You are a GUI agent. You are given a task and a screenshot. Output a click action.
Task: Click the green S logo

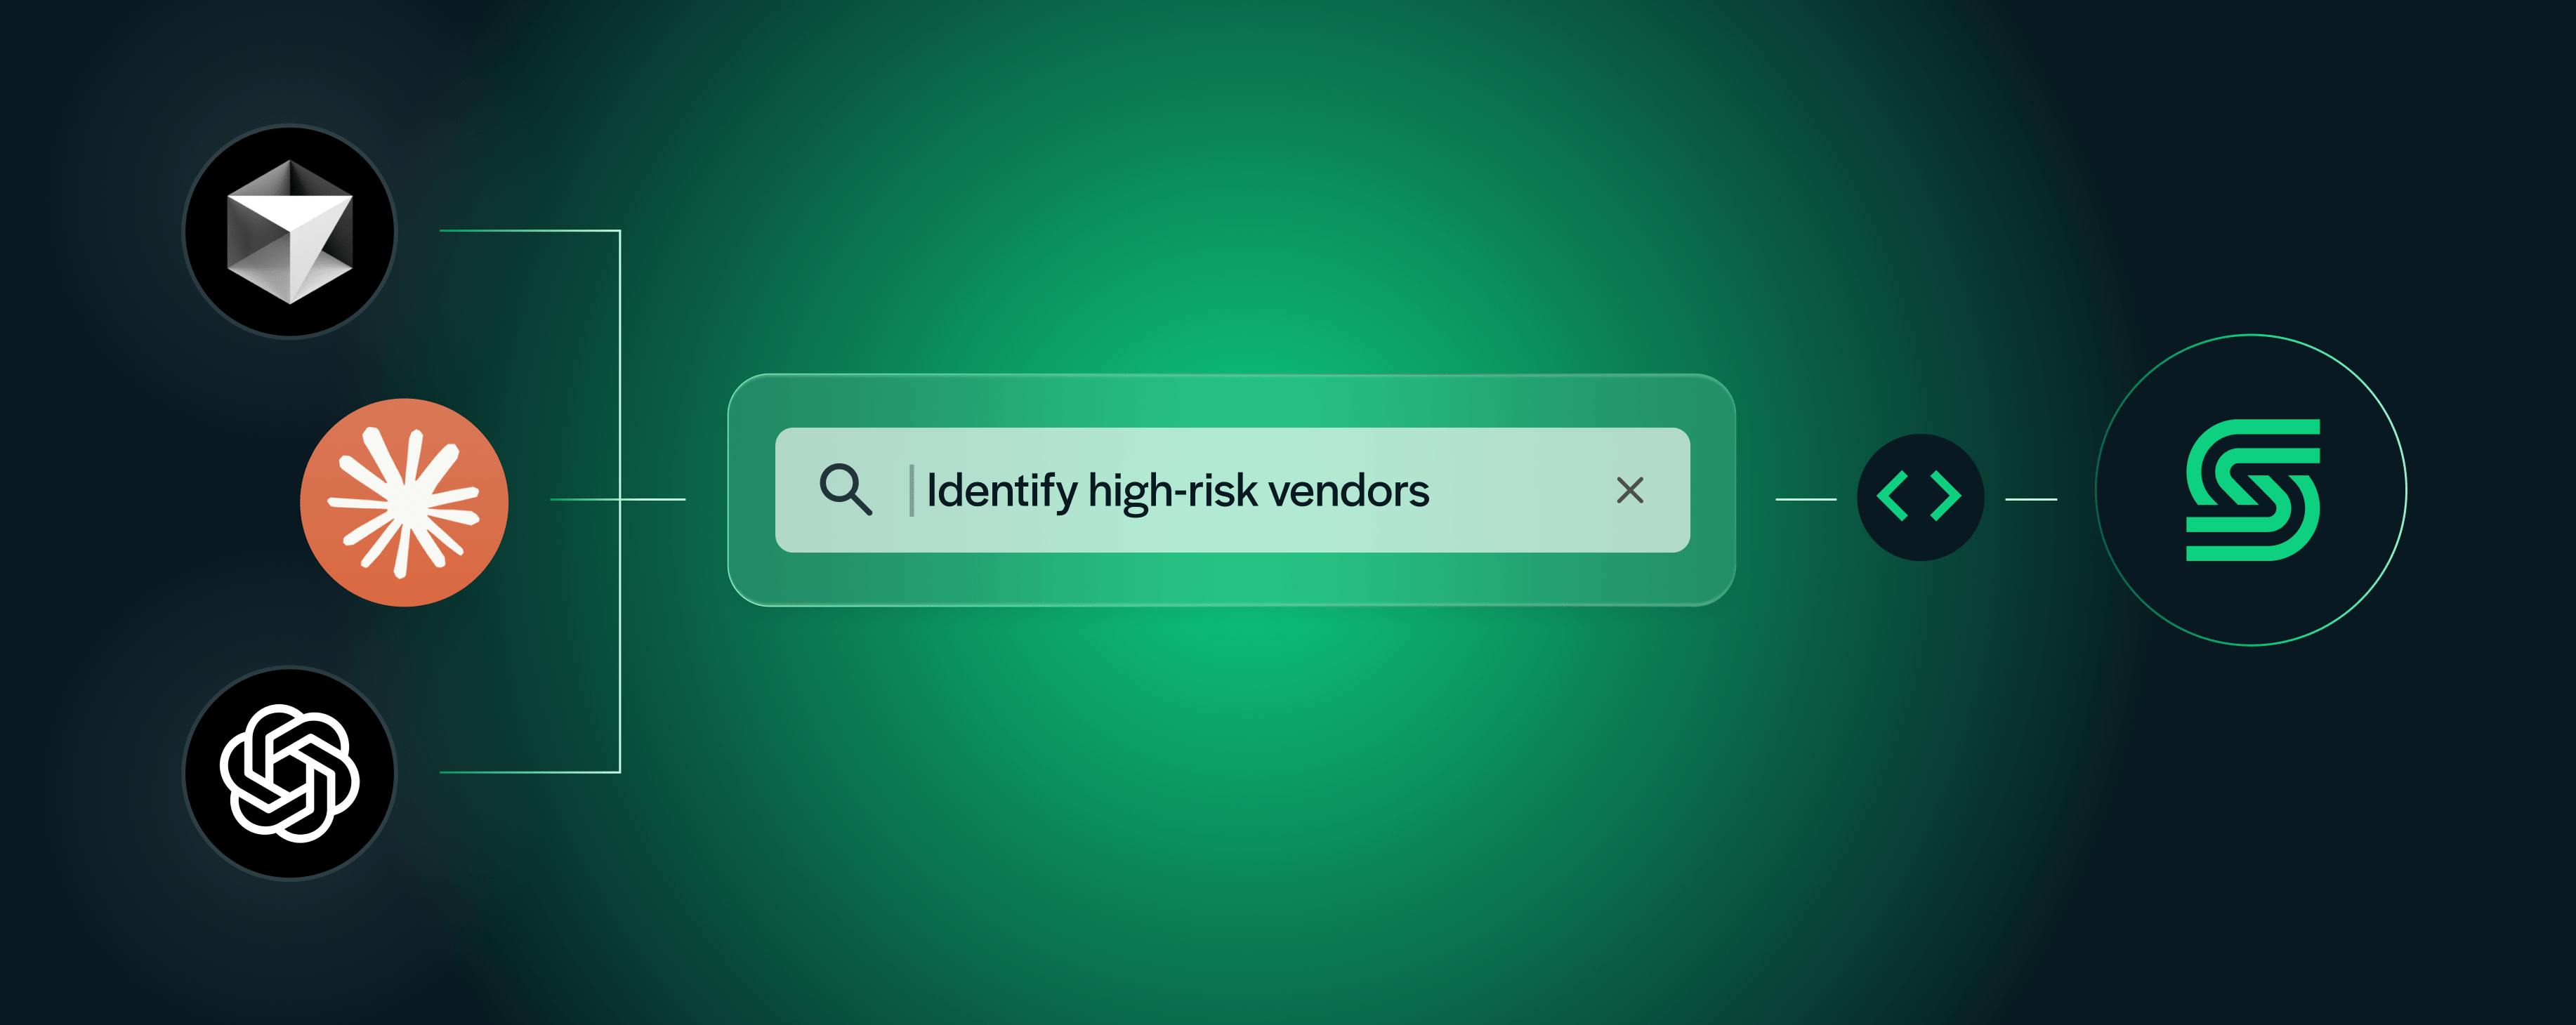2252,490
